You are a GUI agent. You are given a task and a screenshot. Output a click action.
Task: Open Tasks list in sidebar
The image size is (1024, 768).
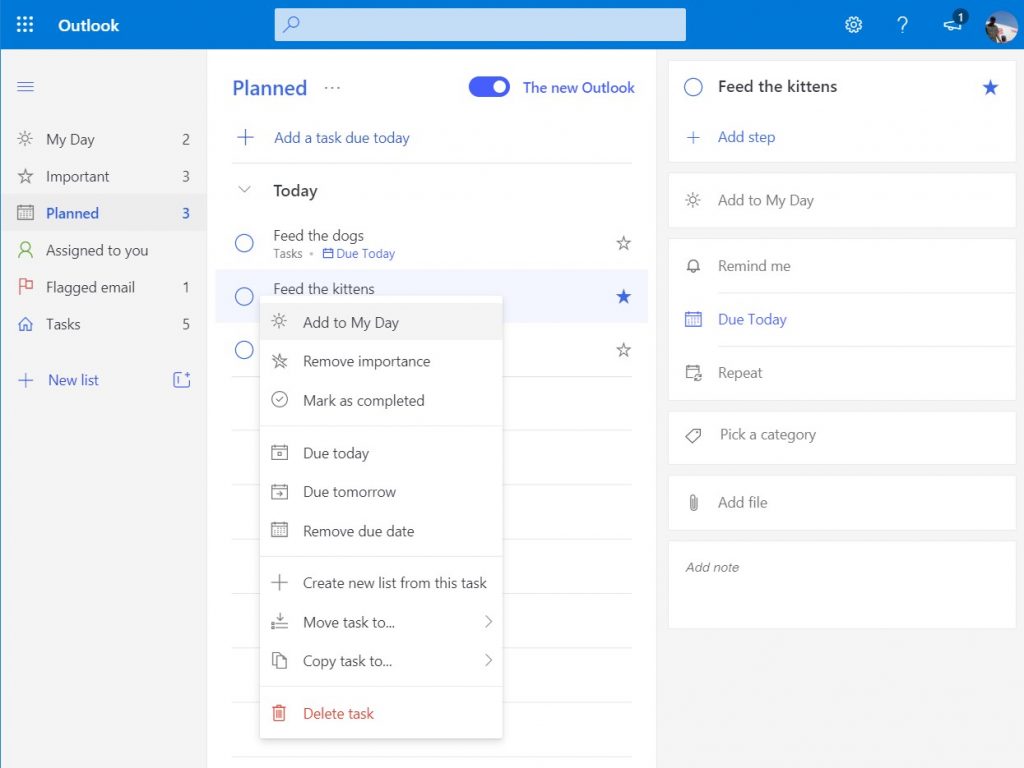coord(103,324)
